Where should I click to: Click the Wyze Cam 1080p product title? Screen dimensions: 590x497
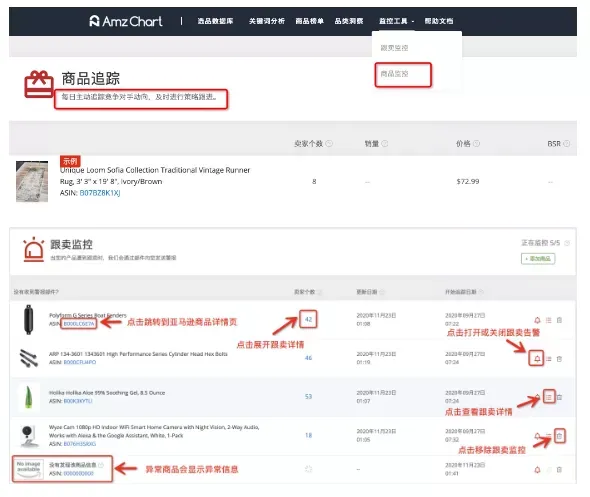pos(154,431)
